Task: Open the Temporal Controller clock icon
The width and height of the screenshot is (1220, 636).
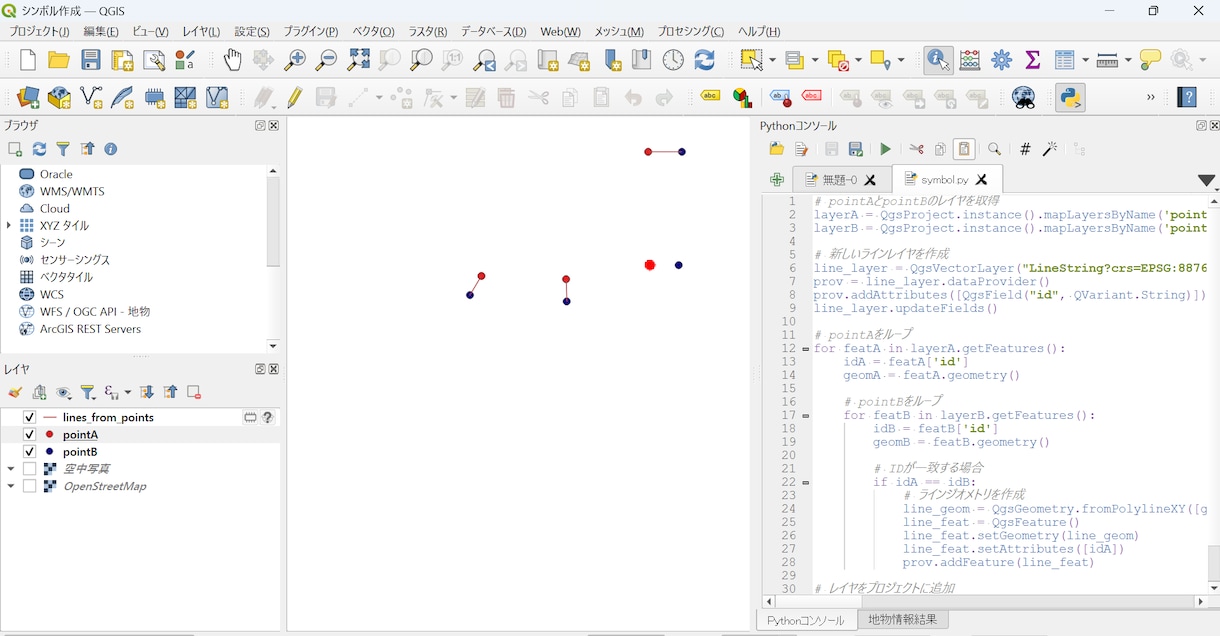Action: 673,60
